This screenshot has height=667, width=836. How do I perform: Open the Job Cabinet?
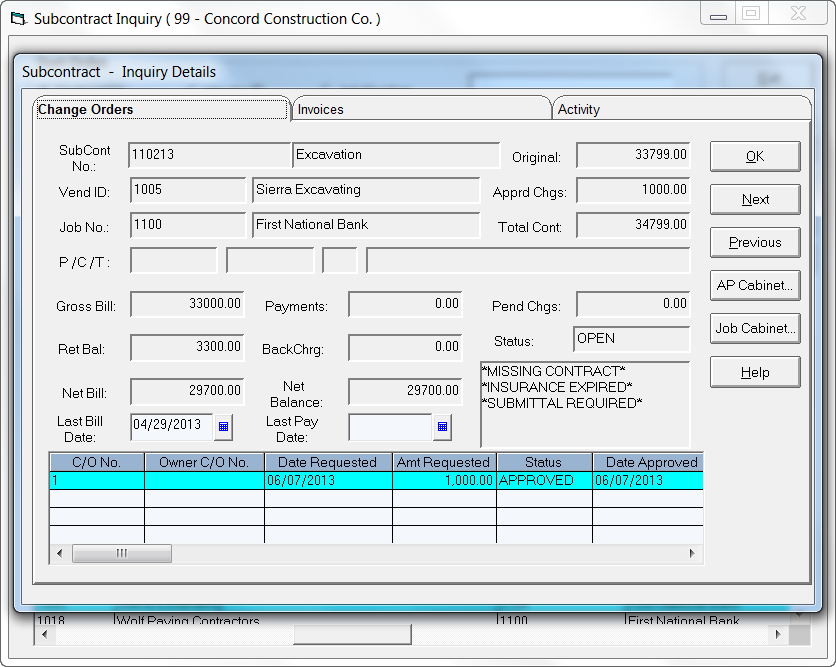coord(755,328)
